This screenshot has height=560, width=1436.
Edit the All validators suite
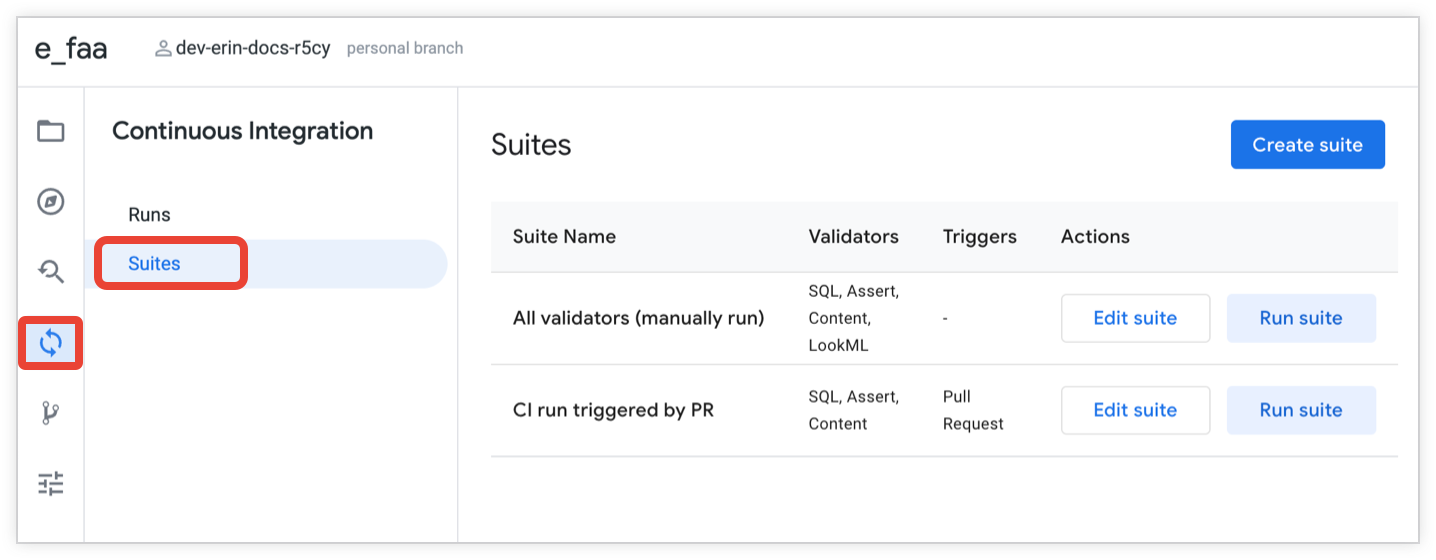pos(1135,318)
